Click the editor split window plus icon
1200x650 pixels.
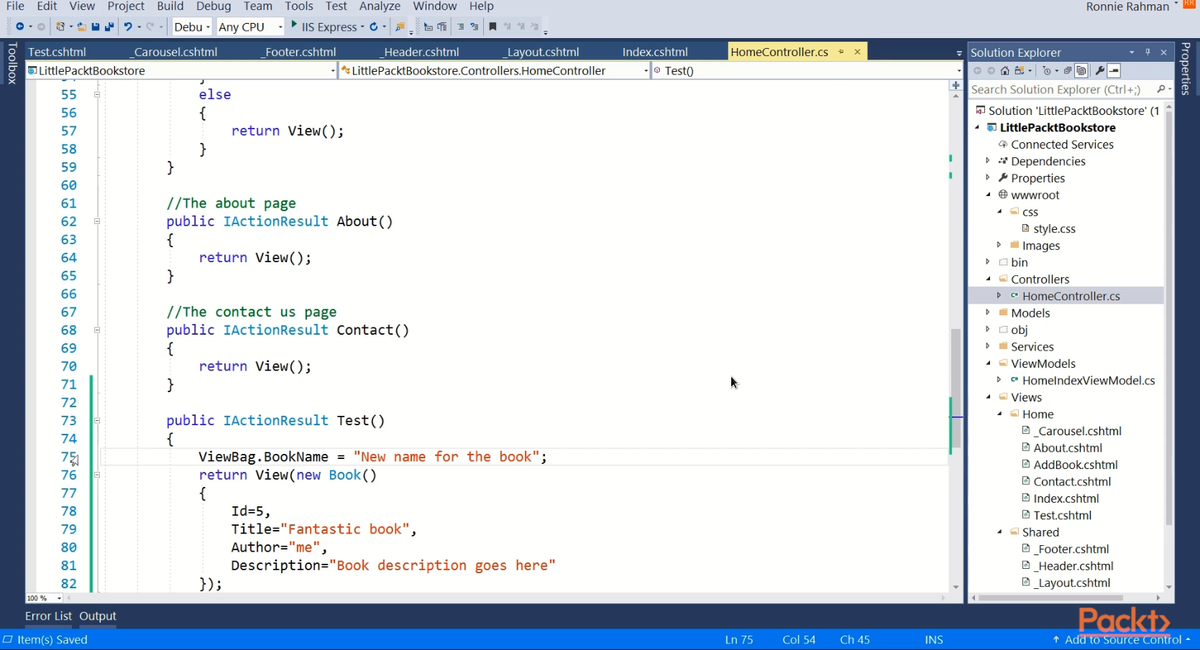tap(956, 86)
